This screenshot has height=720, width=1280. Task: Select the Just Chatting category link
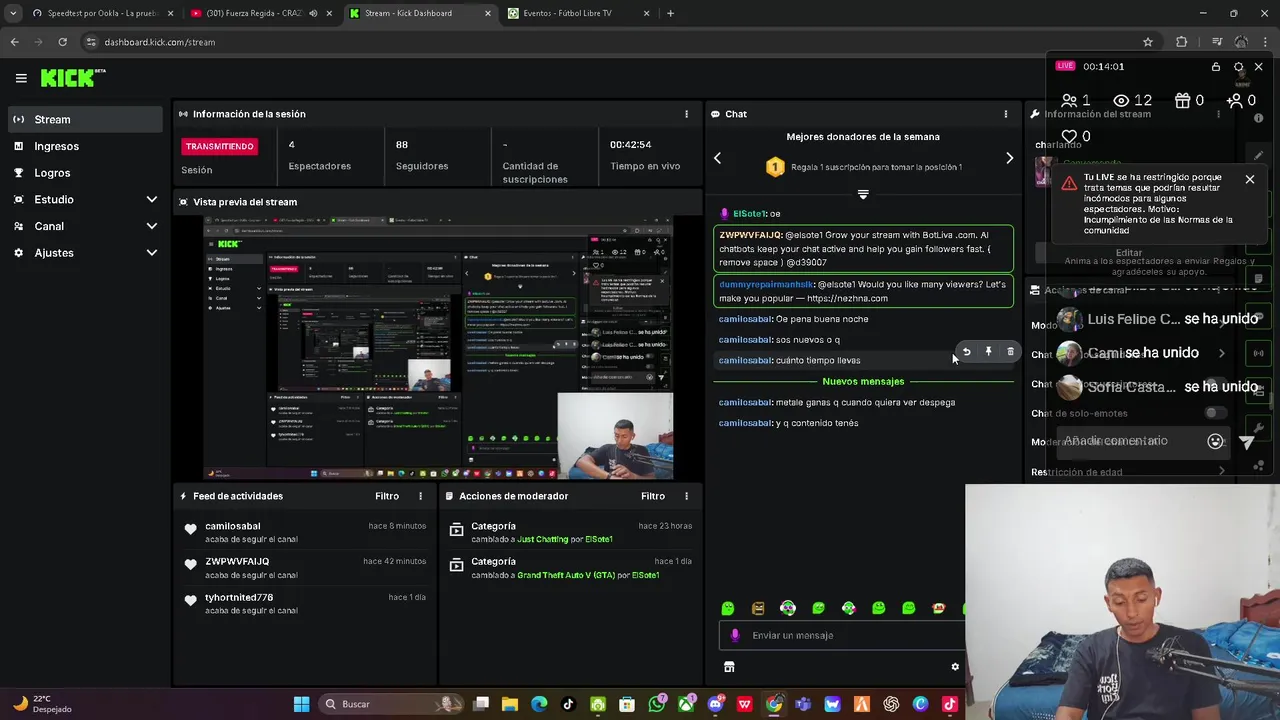(542, 539)
